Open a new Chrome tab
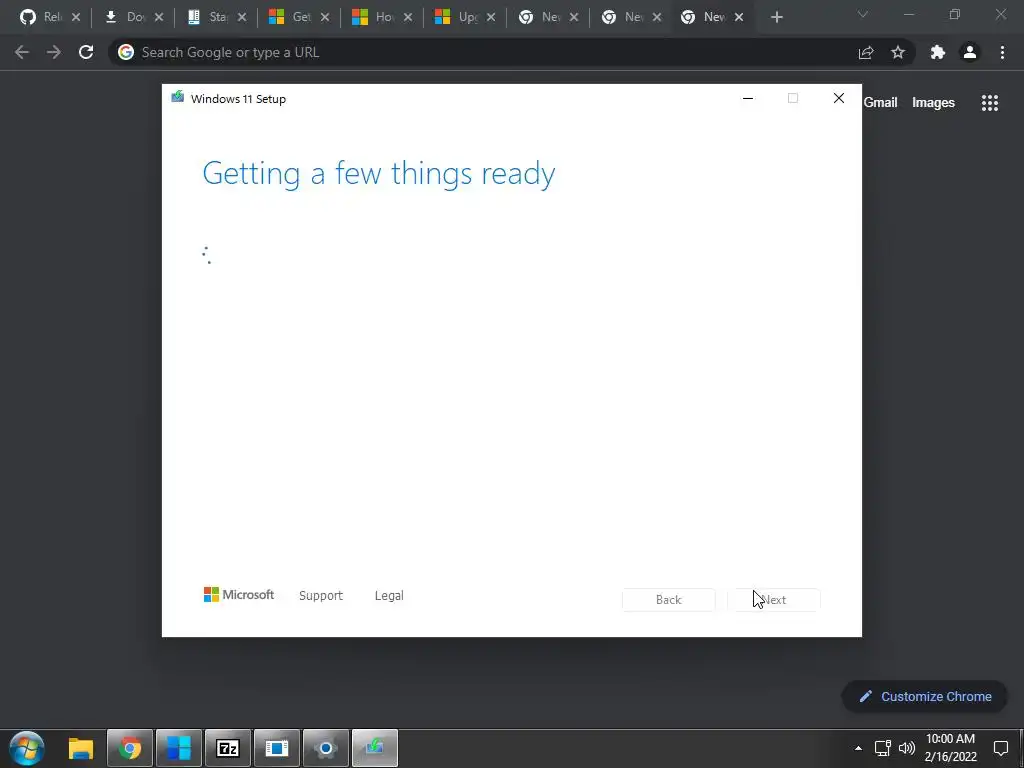The height and width of the screenshot is (768, 1024). point(776,18)
